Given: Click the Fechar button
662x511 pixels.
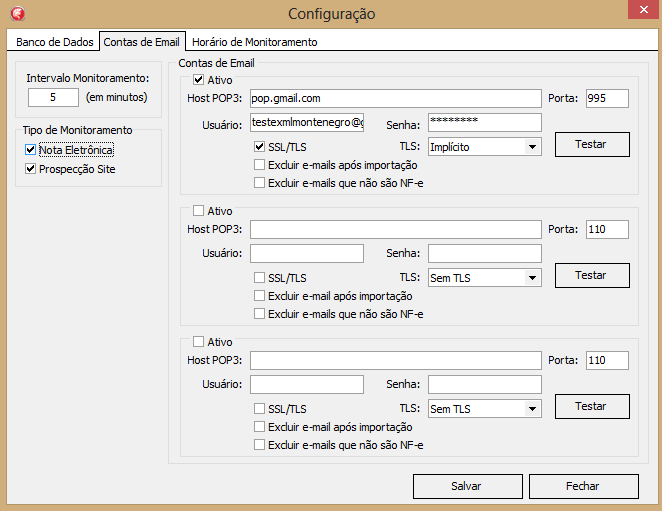Looking at the screenshot, I should tap(583, 486).
